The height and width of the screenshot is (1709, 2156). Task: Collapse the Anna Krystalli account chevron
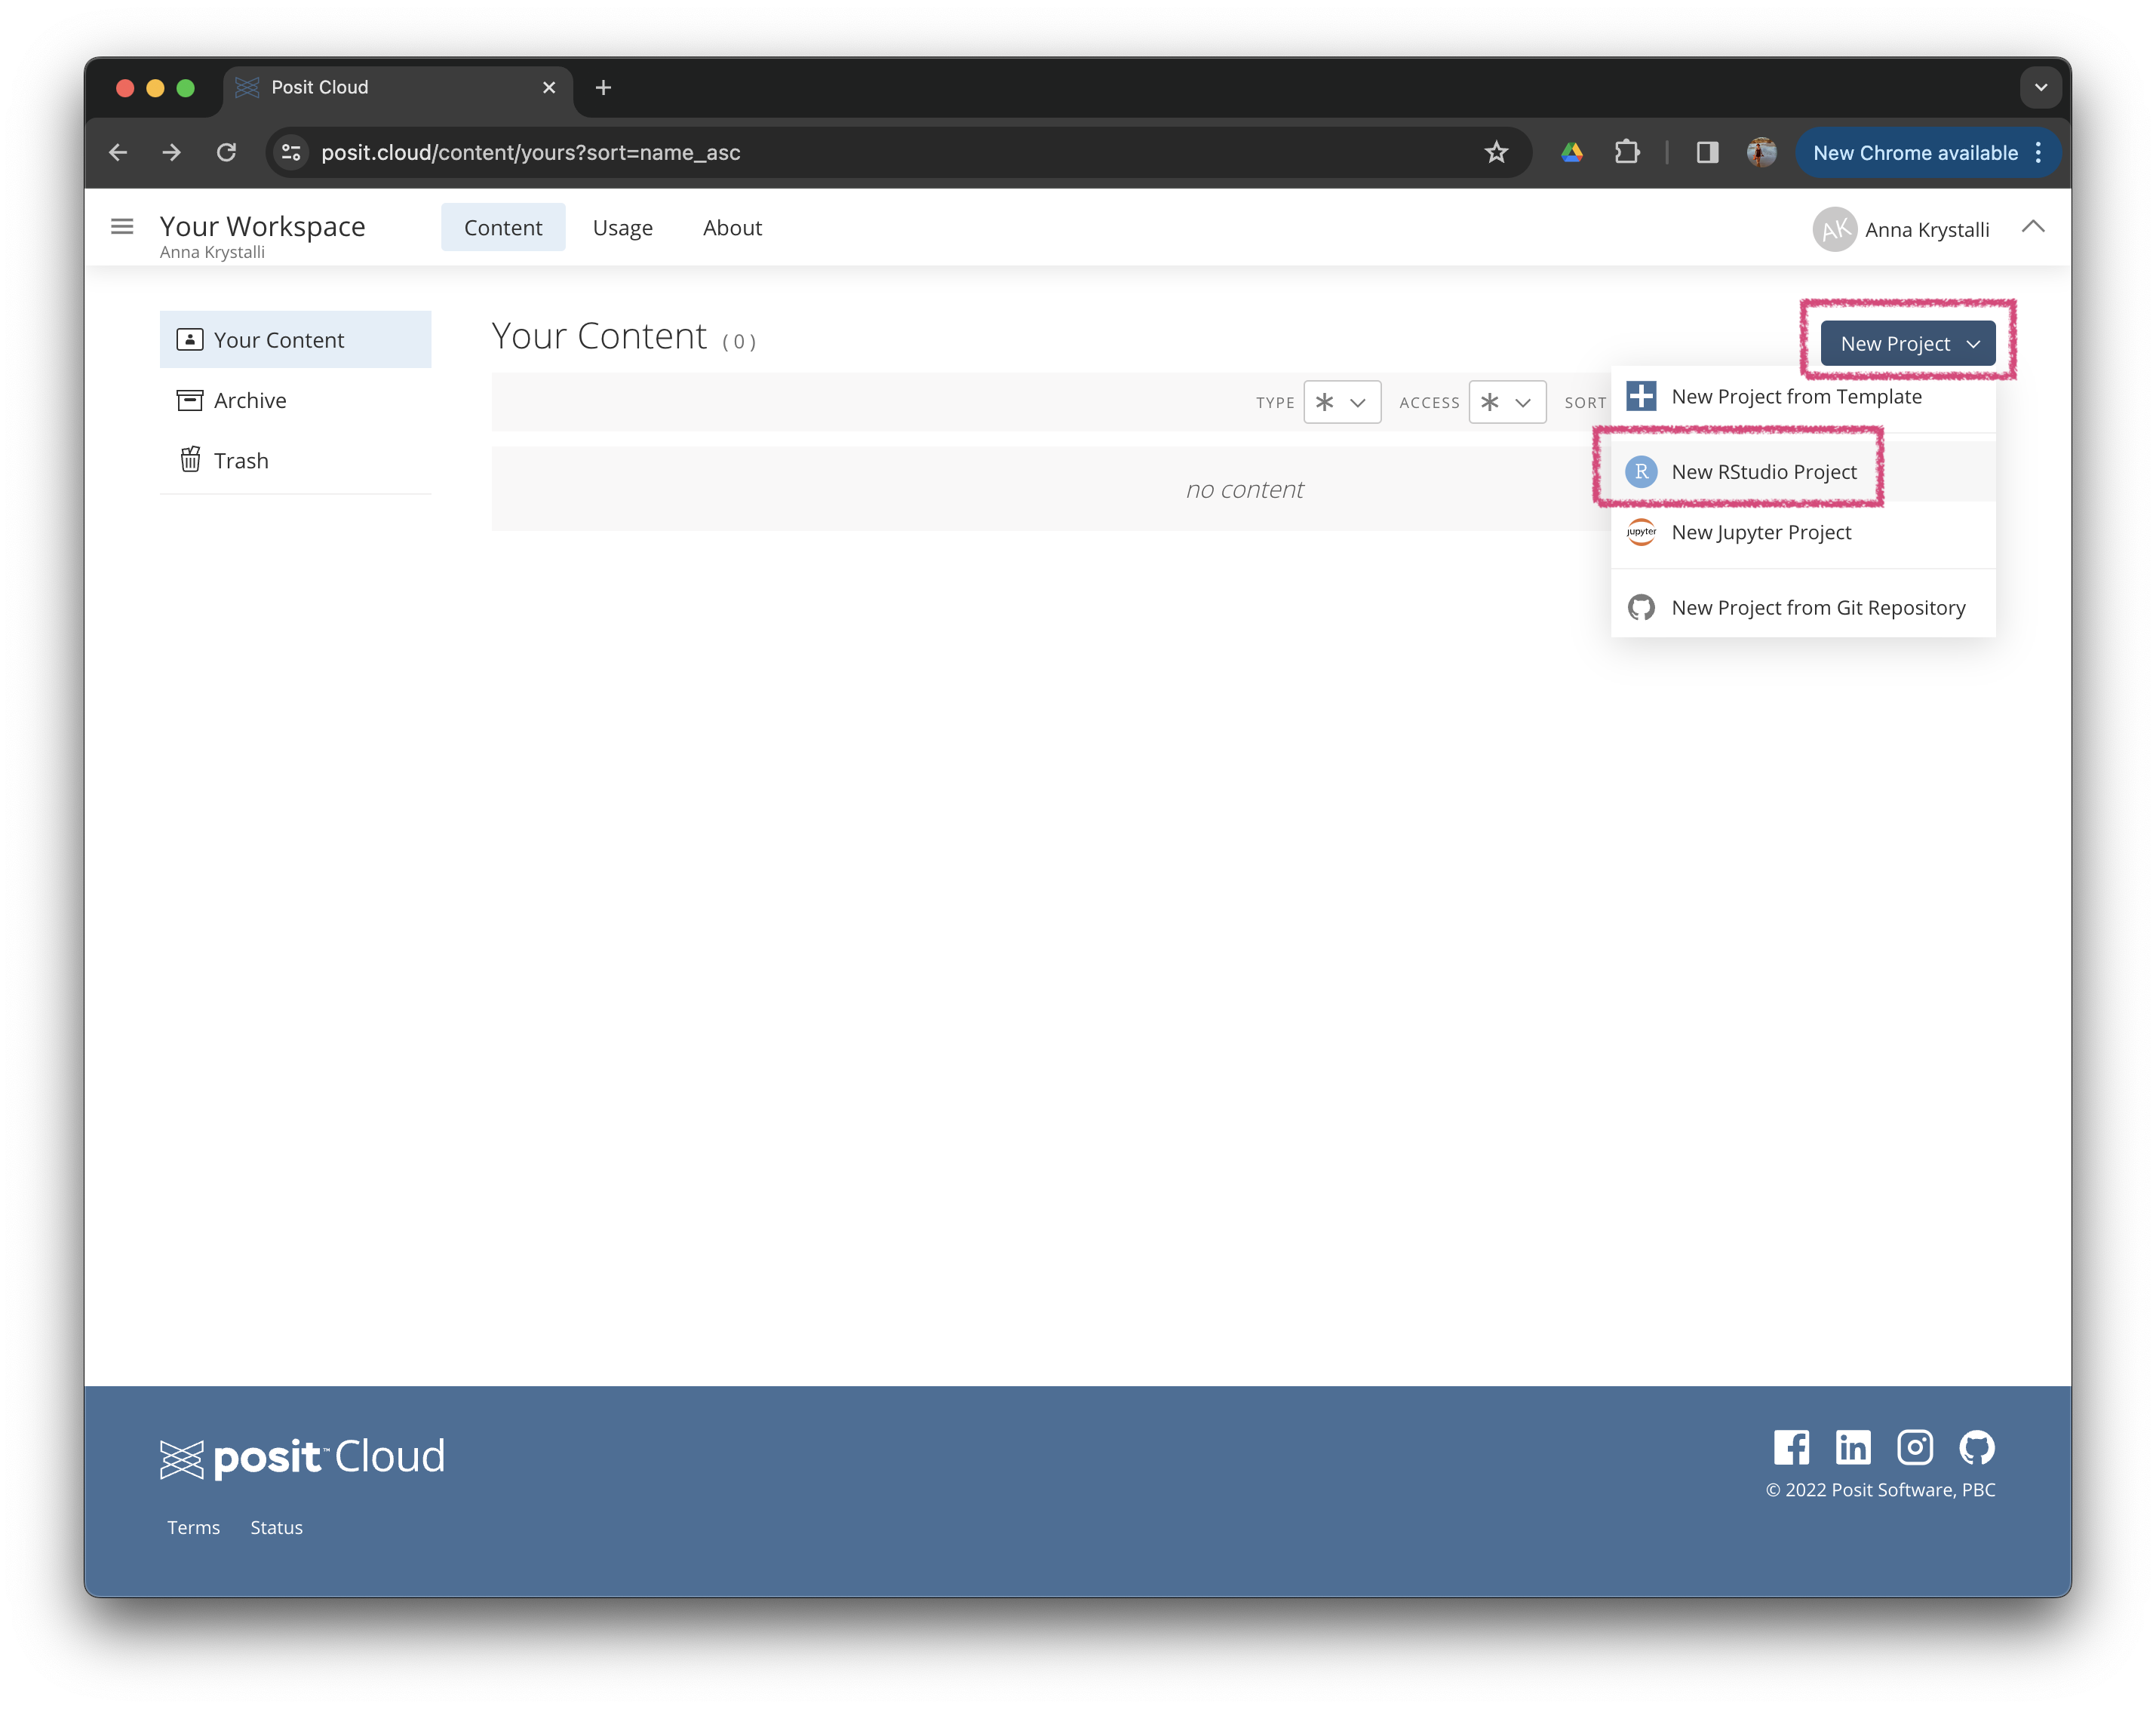(x=2033, y=227)
